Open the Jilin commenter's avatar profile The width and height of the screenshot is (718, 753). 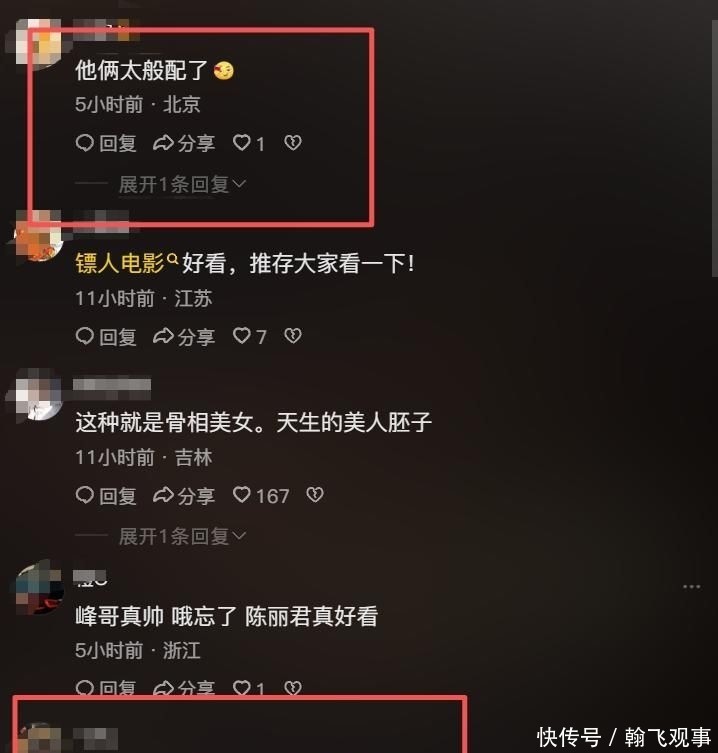pos(38,397)
